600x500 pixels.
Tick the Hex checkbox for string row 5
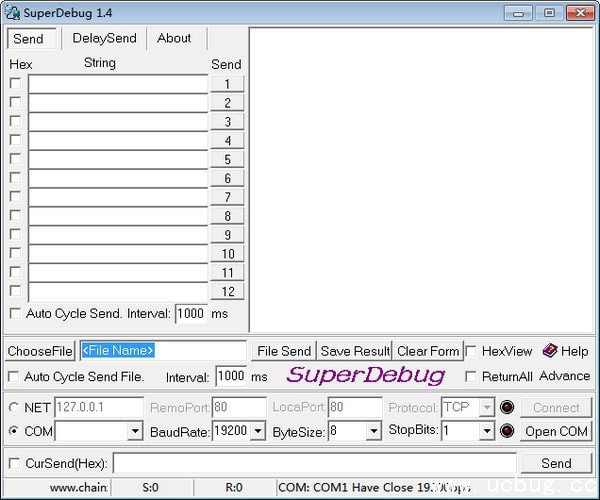(x=15, y=159)
